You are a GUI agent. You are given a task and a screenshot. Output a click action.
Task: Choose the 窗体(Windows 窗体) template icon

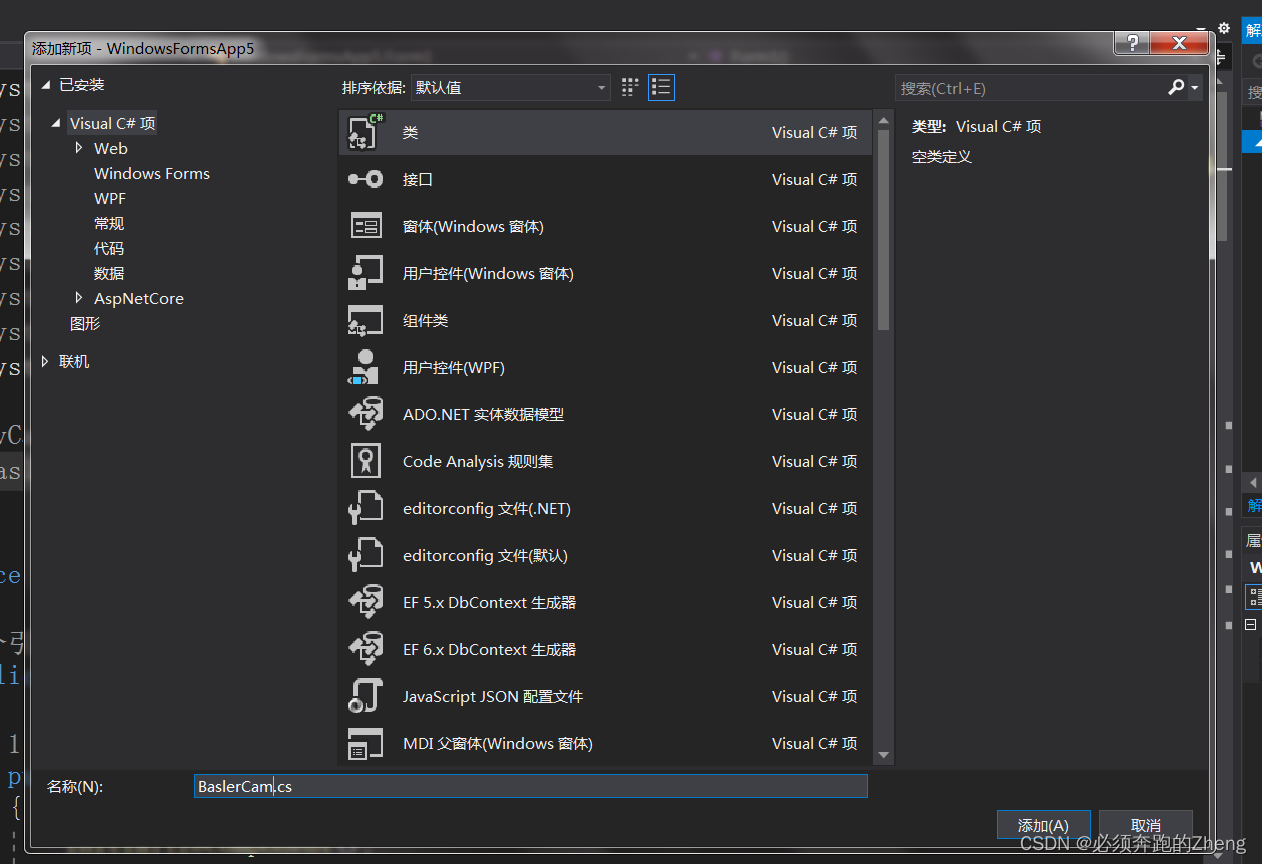(x=366, y=226)
